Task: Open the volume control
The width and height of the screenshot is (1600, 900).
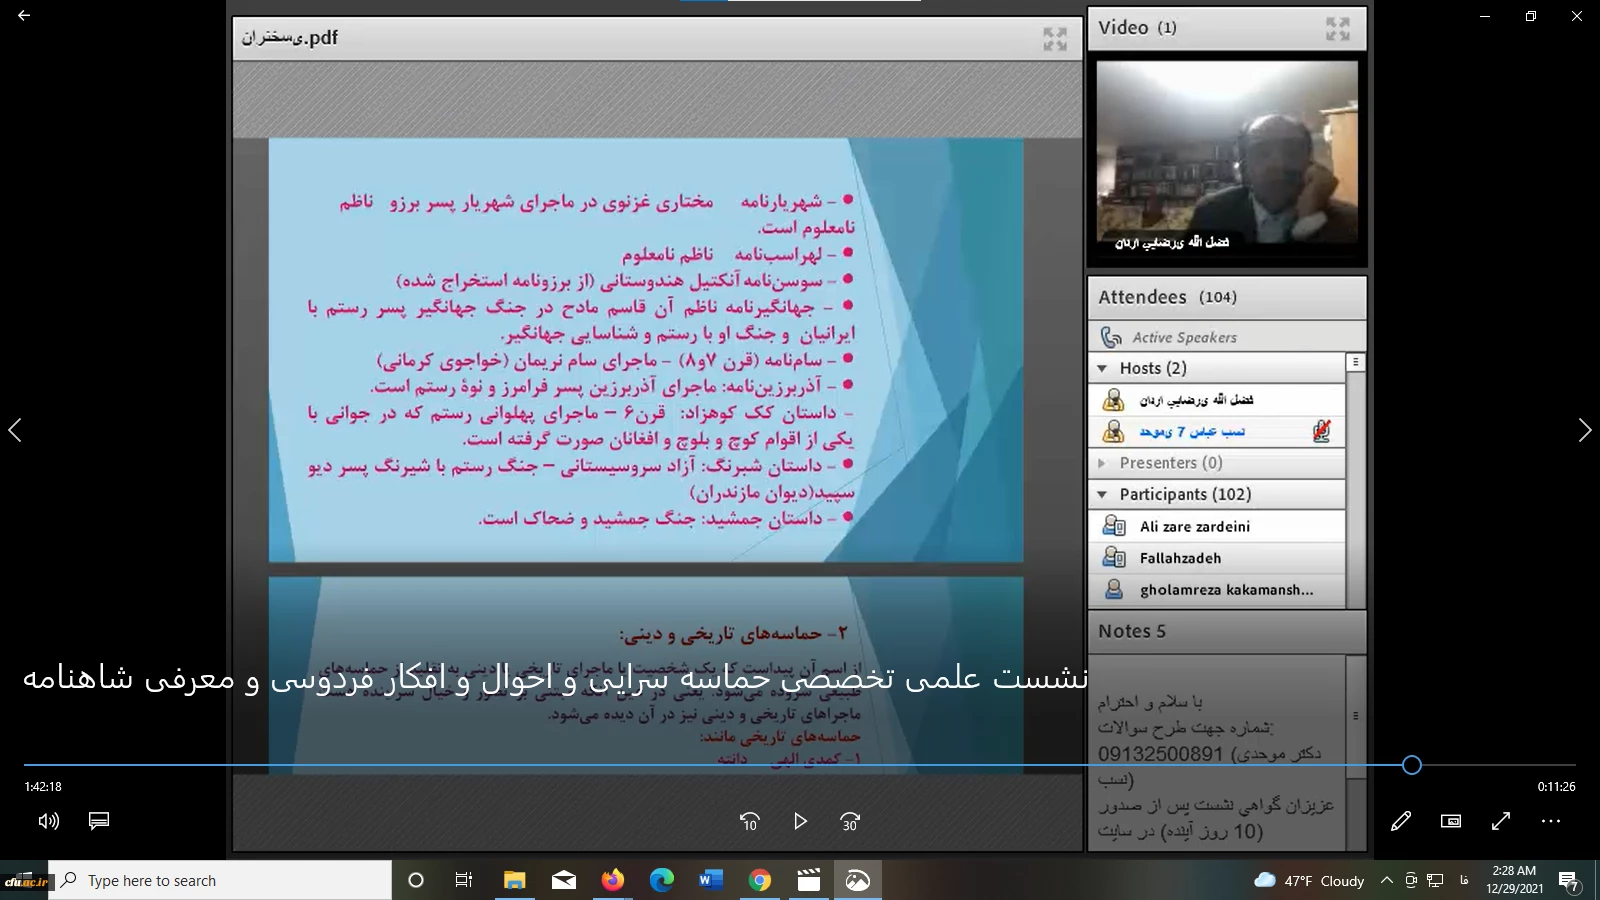Action: click(48, 821)
